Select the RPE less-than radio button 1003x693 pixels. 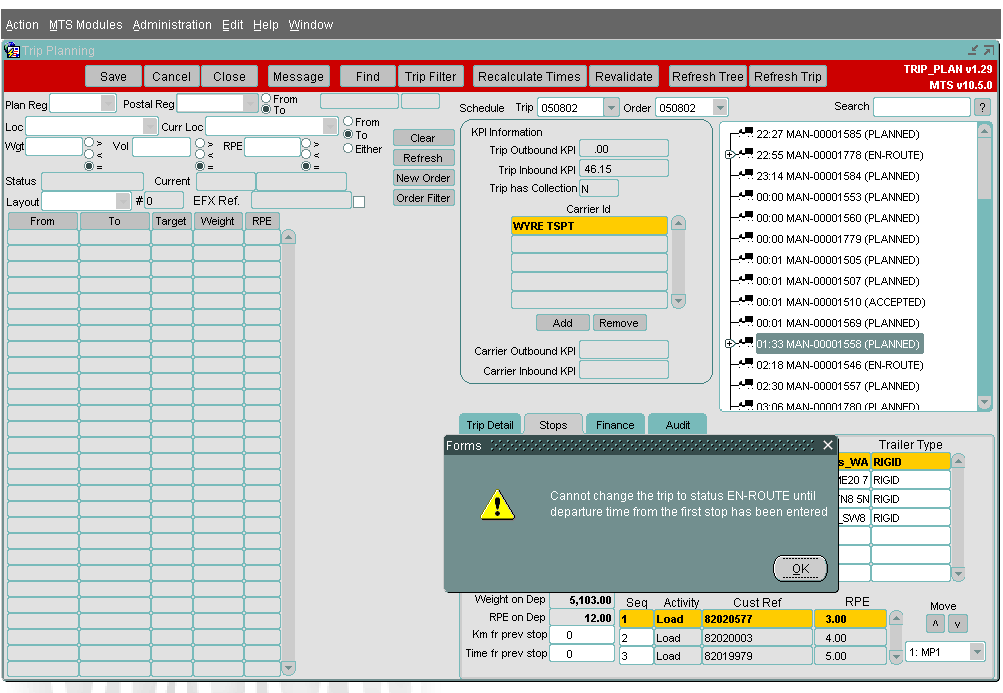click(306, 154)
